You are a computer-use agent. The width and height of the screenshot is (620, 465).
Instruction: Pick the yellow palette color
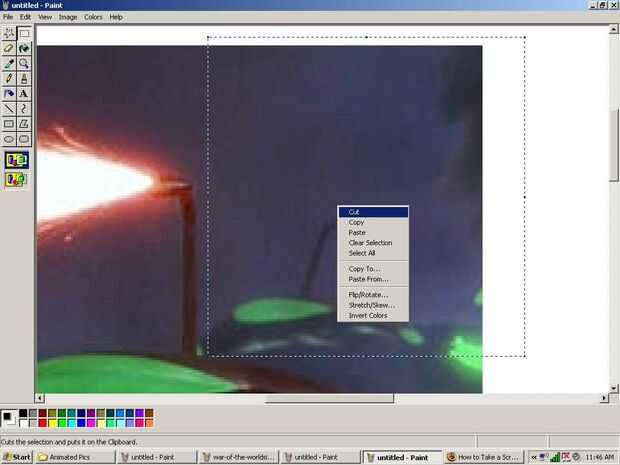tap(52, 423)
